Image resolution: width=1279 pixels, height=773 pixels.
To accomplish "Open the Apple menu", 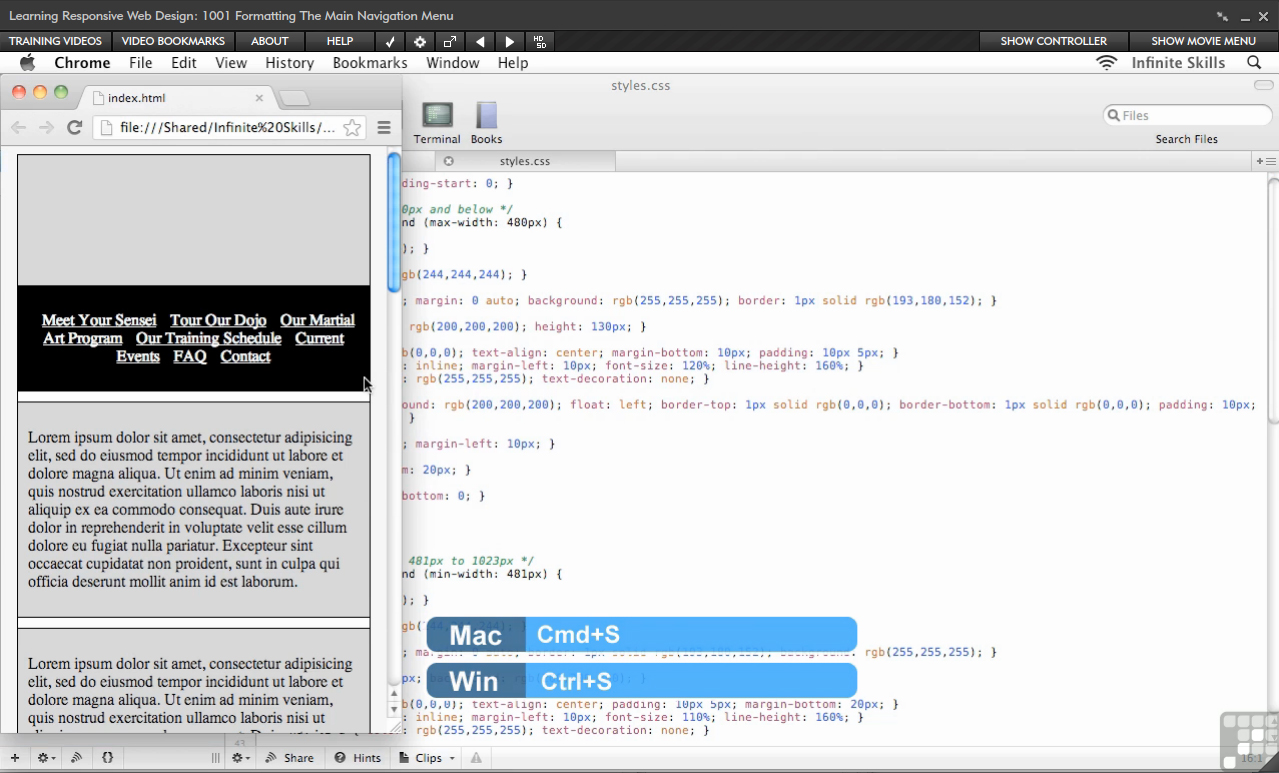I will [27, 62].
